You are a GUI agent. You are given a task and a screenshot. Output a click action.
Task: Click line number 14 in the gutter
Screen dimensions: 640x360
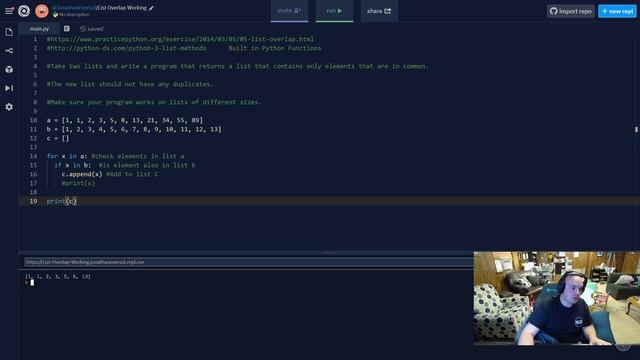pos(33,156)
